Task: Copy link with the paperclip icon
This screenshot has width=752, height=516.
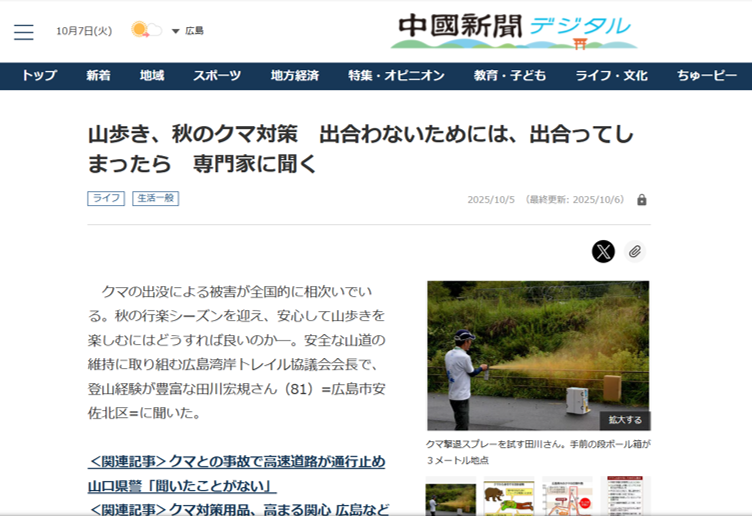Action: (x=635, y=251)
